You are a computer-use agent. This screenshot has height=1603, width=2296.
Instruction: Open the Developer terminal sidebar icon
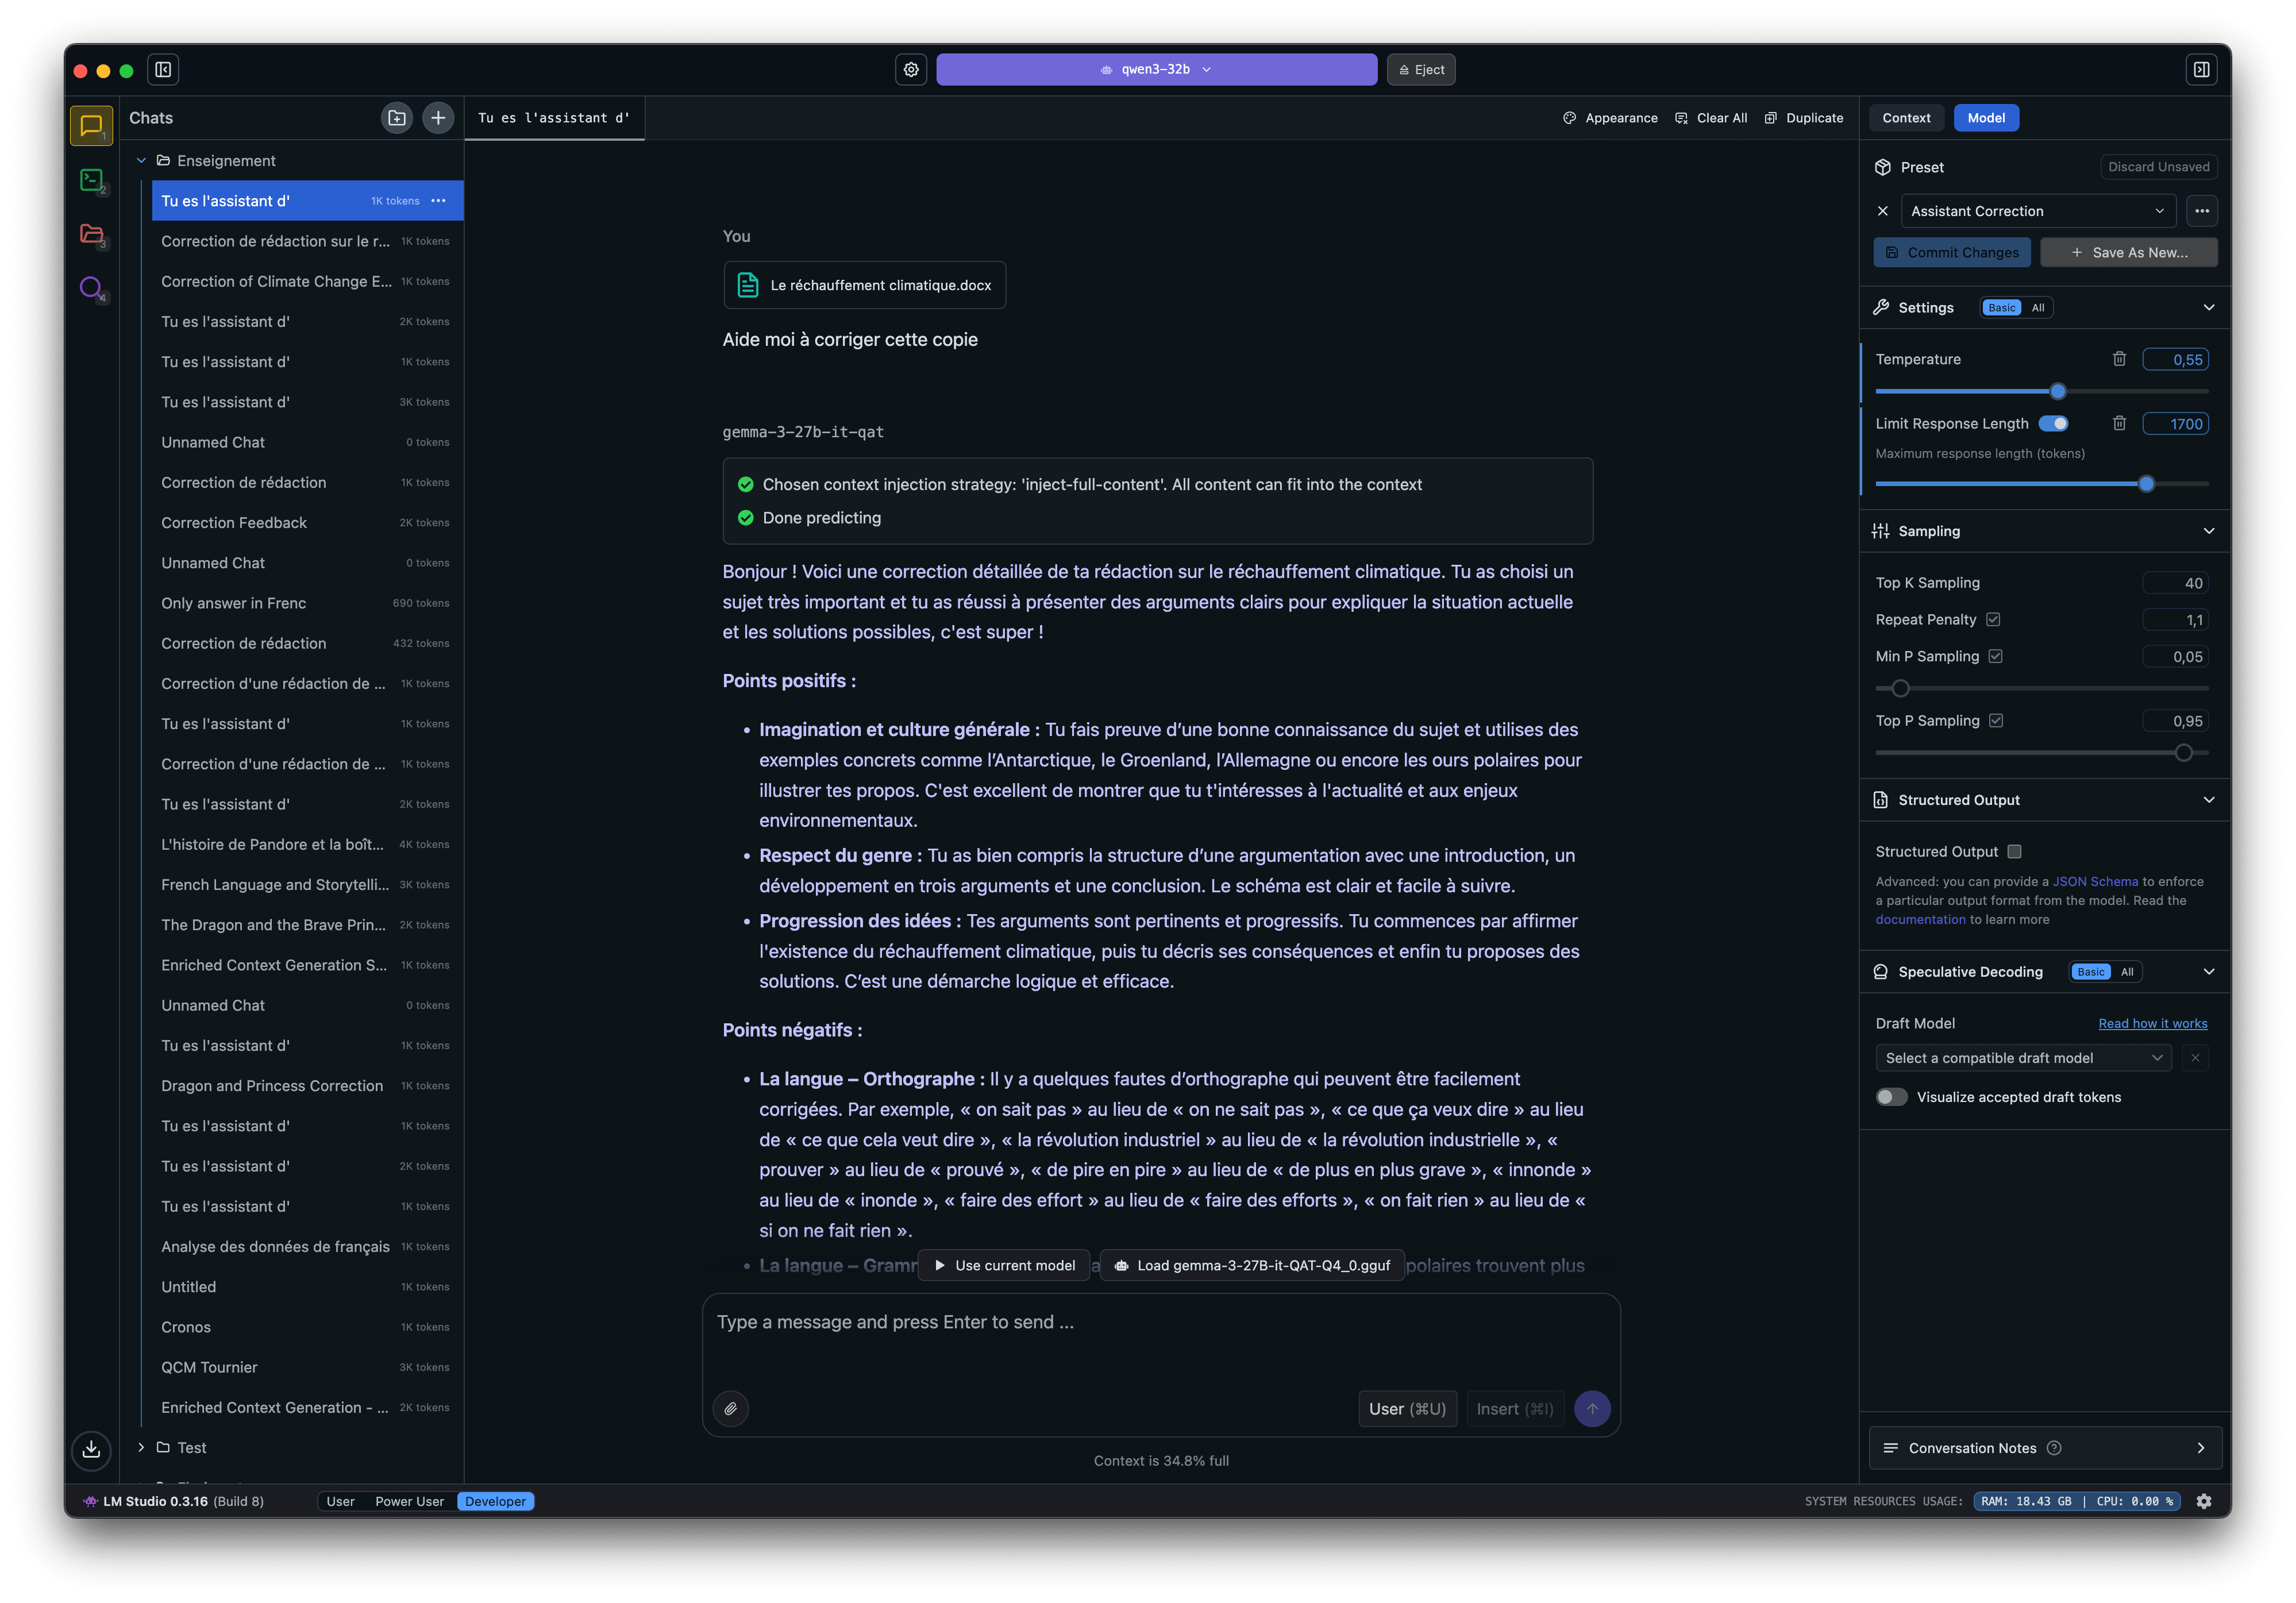pos(91,180)
